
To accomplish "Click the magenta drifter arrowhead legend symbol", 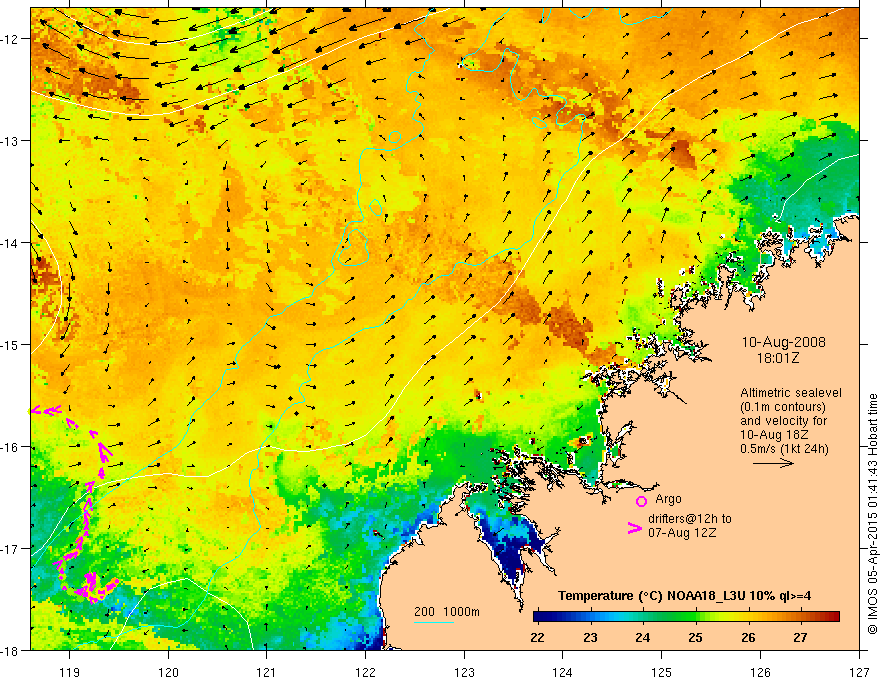I will [x=635, y=528].
